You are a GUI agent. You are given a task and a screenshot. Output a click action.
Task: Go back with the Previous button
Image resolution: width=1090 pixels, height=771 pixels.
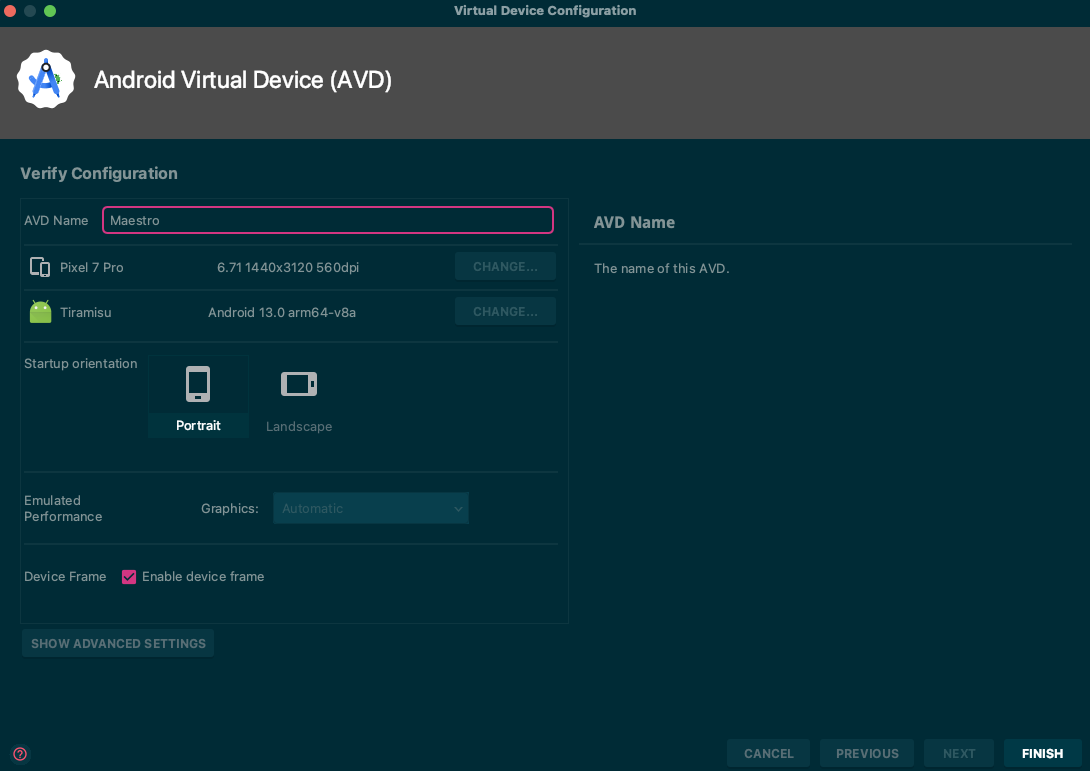(x=867, y=754)
